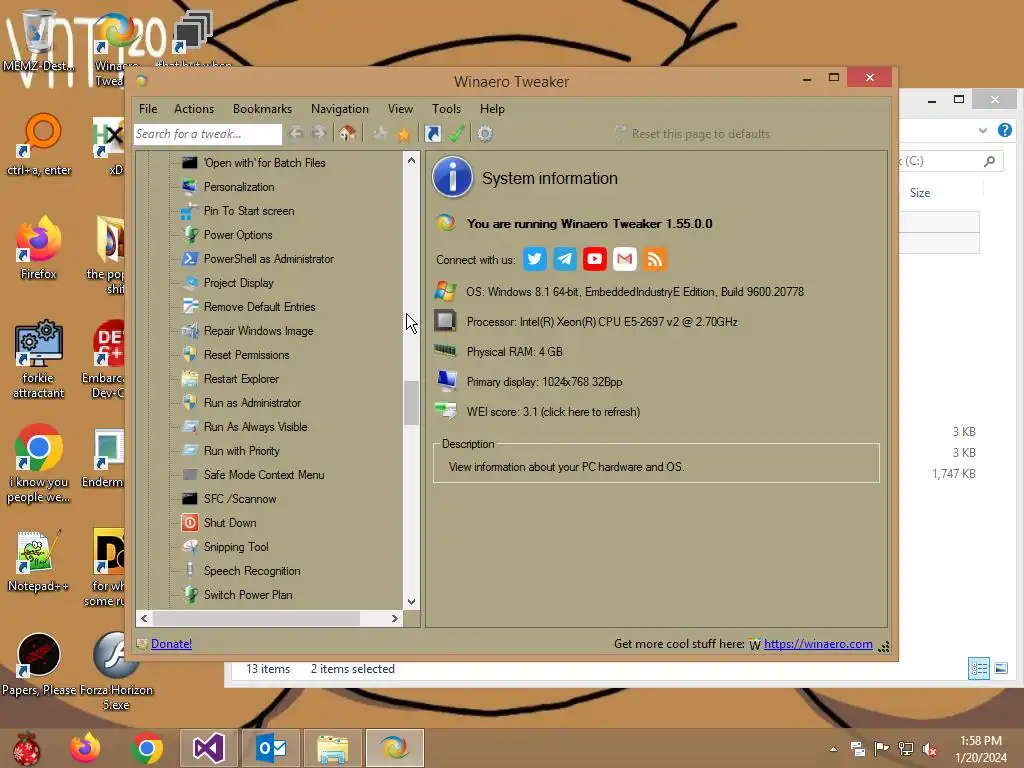
Task: Open File Explorer from the taskbar
Action: (x=332, y=748)
